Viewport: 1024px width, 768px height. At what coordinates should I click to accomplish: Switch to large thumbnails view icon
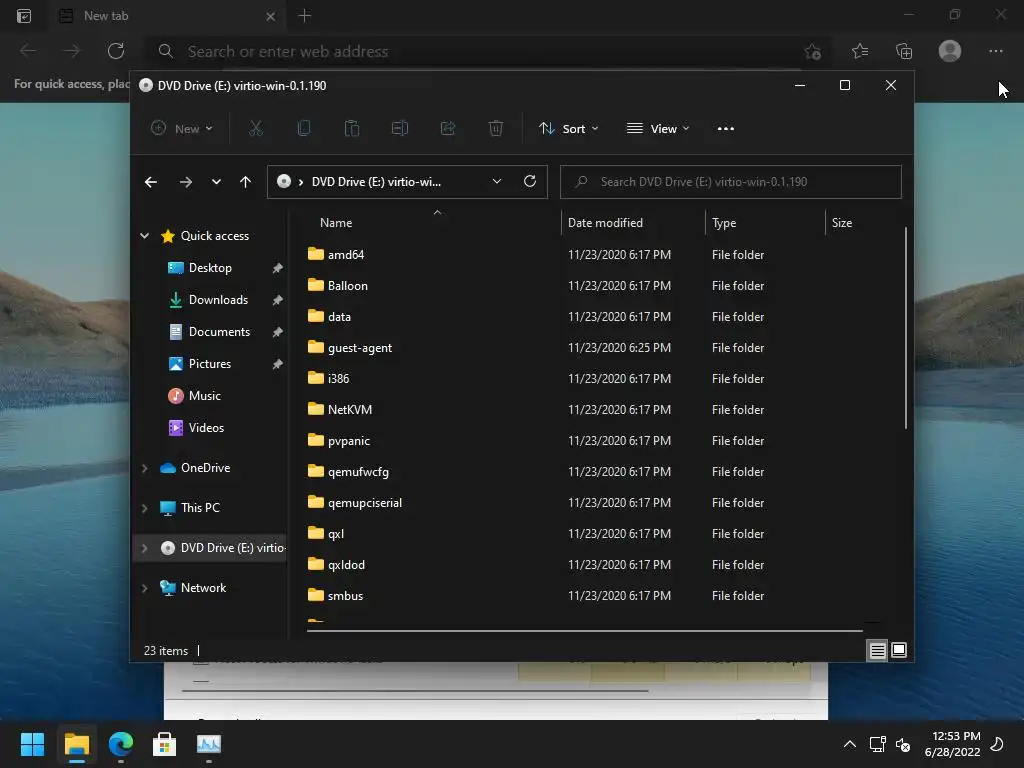coord(899,650)
